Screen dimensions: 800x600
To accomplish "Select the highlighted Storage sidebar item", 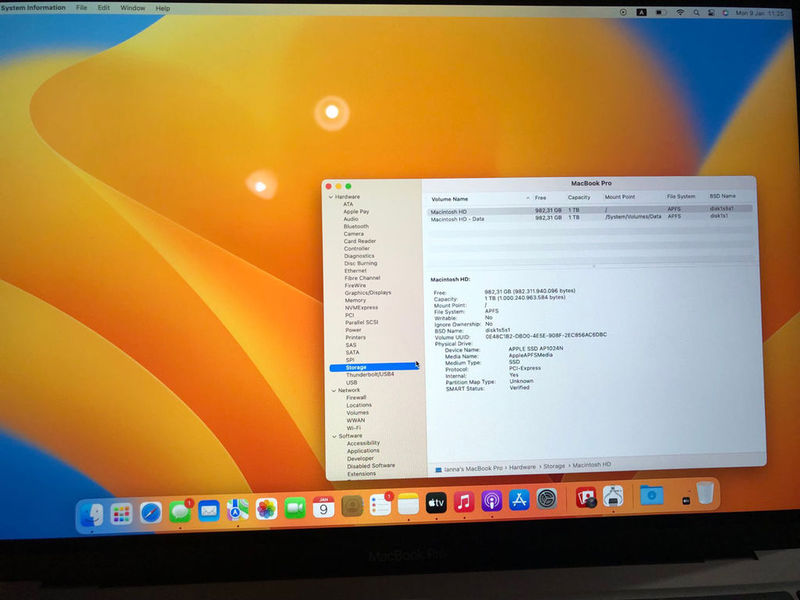I will [x=374, y=367].
